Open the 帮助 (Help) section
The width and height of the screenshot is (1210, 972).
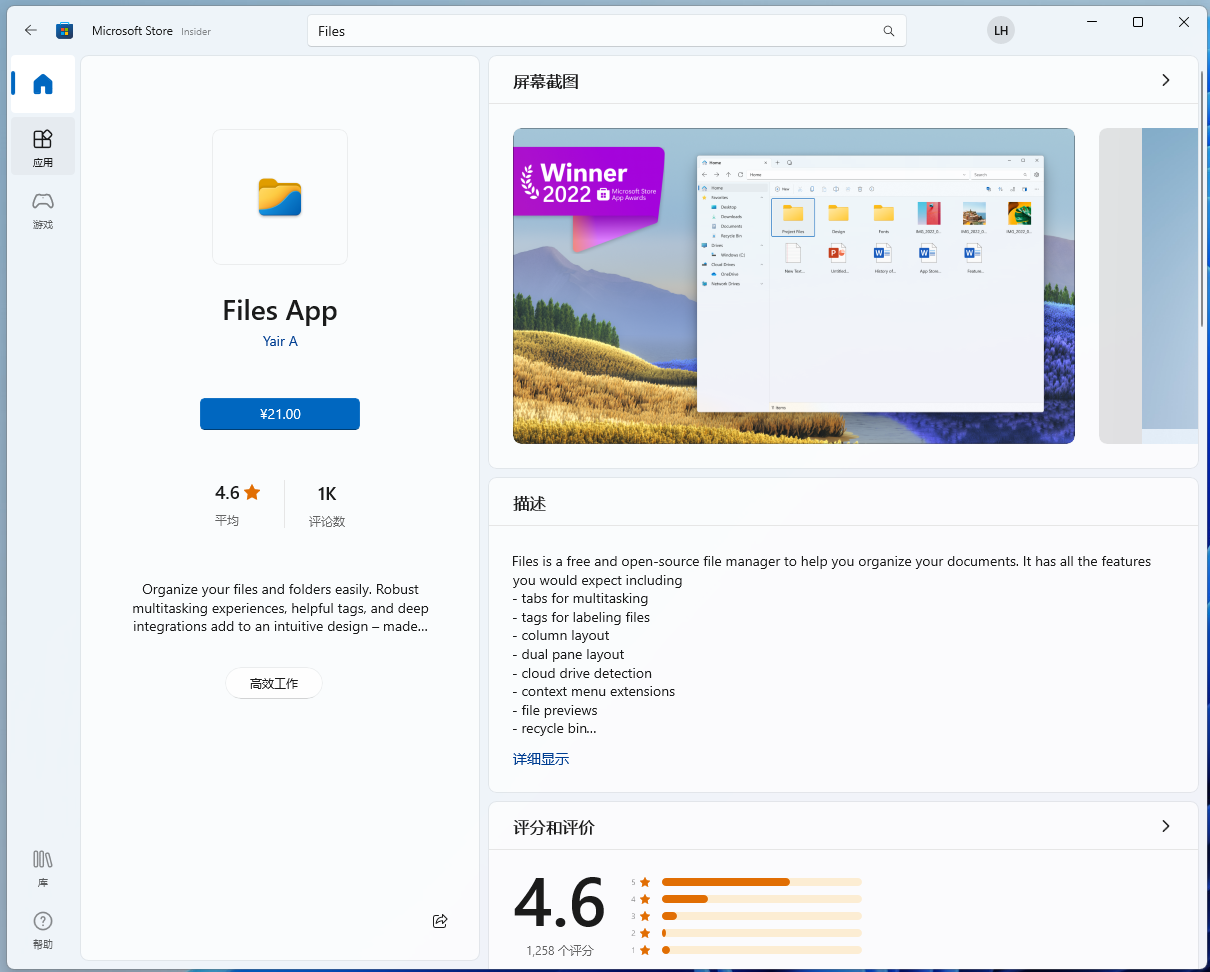pos(43,930)
